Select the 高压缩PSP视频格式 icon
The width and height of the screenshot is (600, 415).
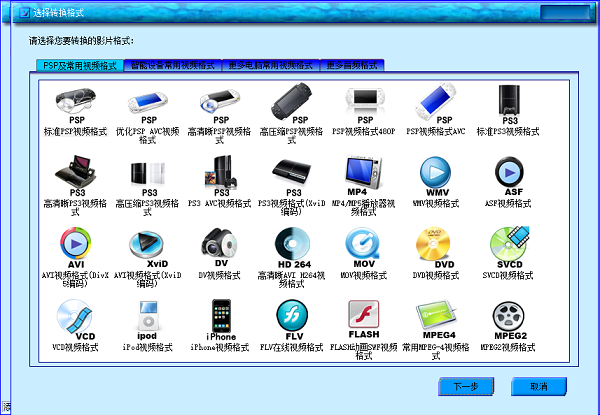point(292,101)
